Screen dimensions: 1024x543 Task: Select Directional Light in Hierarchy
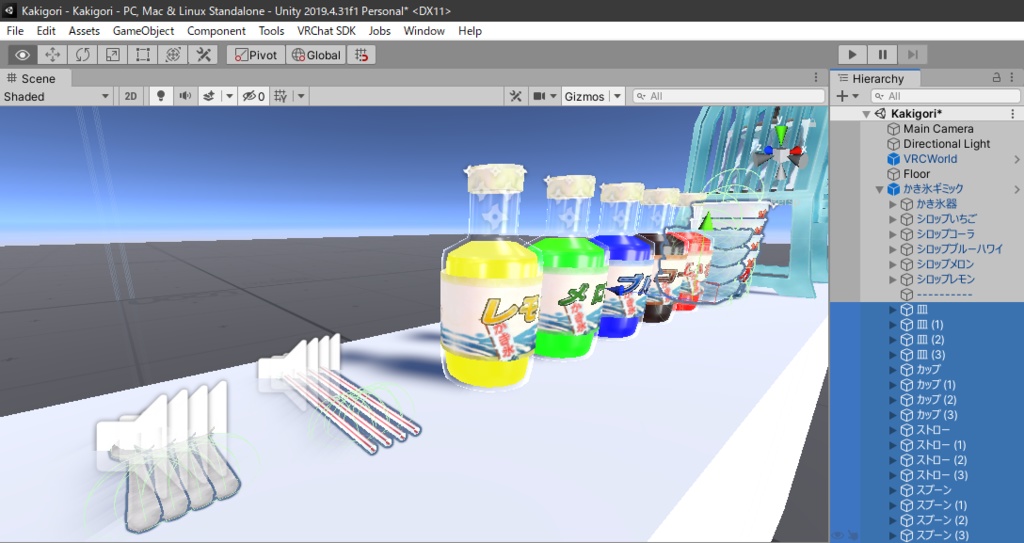click(946, 144)
